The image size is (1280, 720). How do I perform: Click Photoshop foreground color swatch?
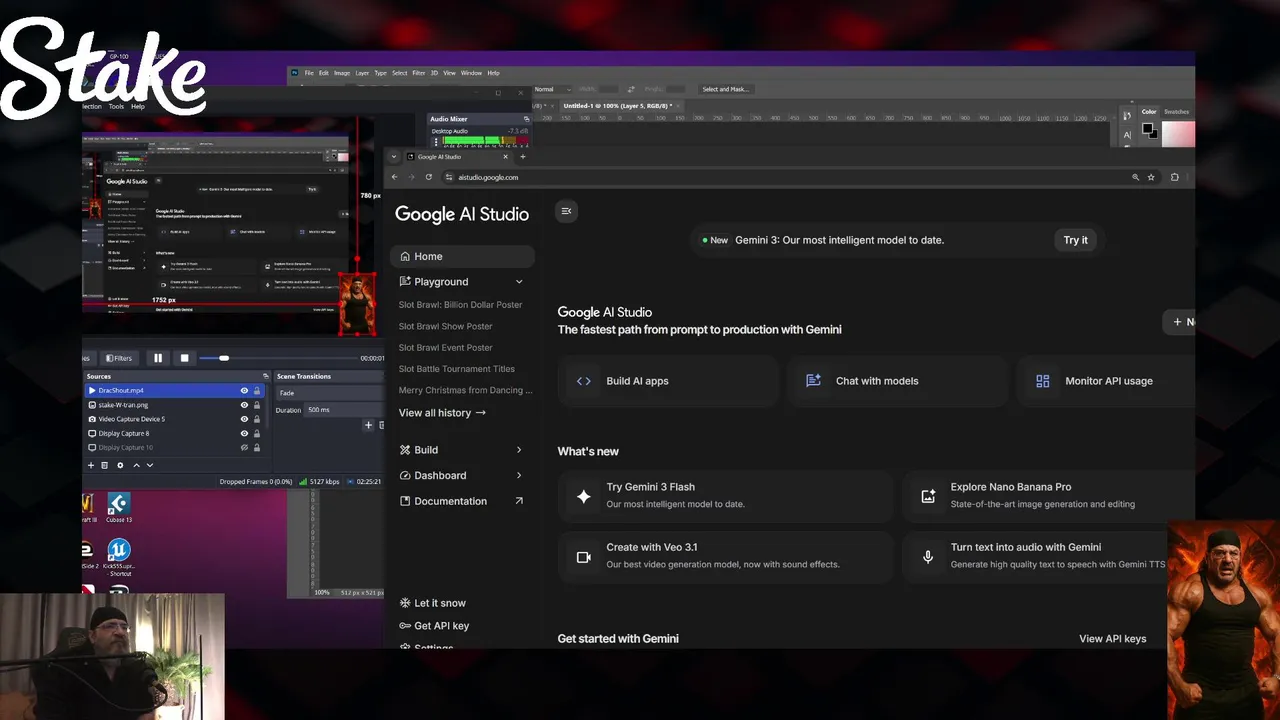pyautogui.click(x=1147, y=128)
